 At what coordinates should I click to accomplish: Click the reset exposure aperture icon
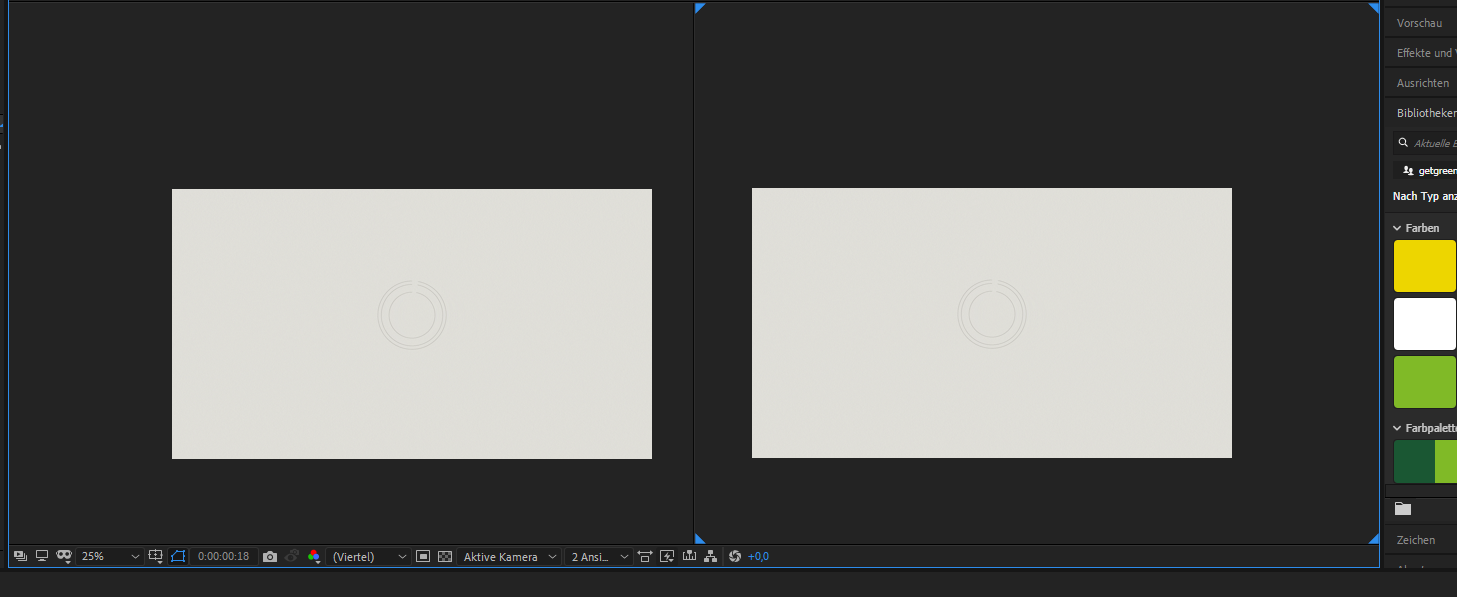pos(735,556)
